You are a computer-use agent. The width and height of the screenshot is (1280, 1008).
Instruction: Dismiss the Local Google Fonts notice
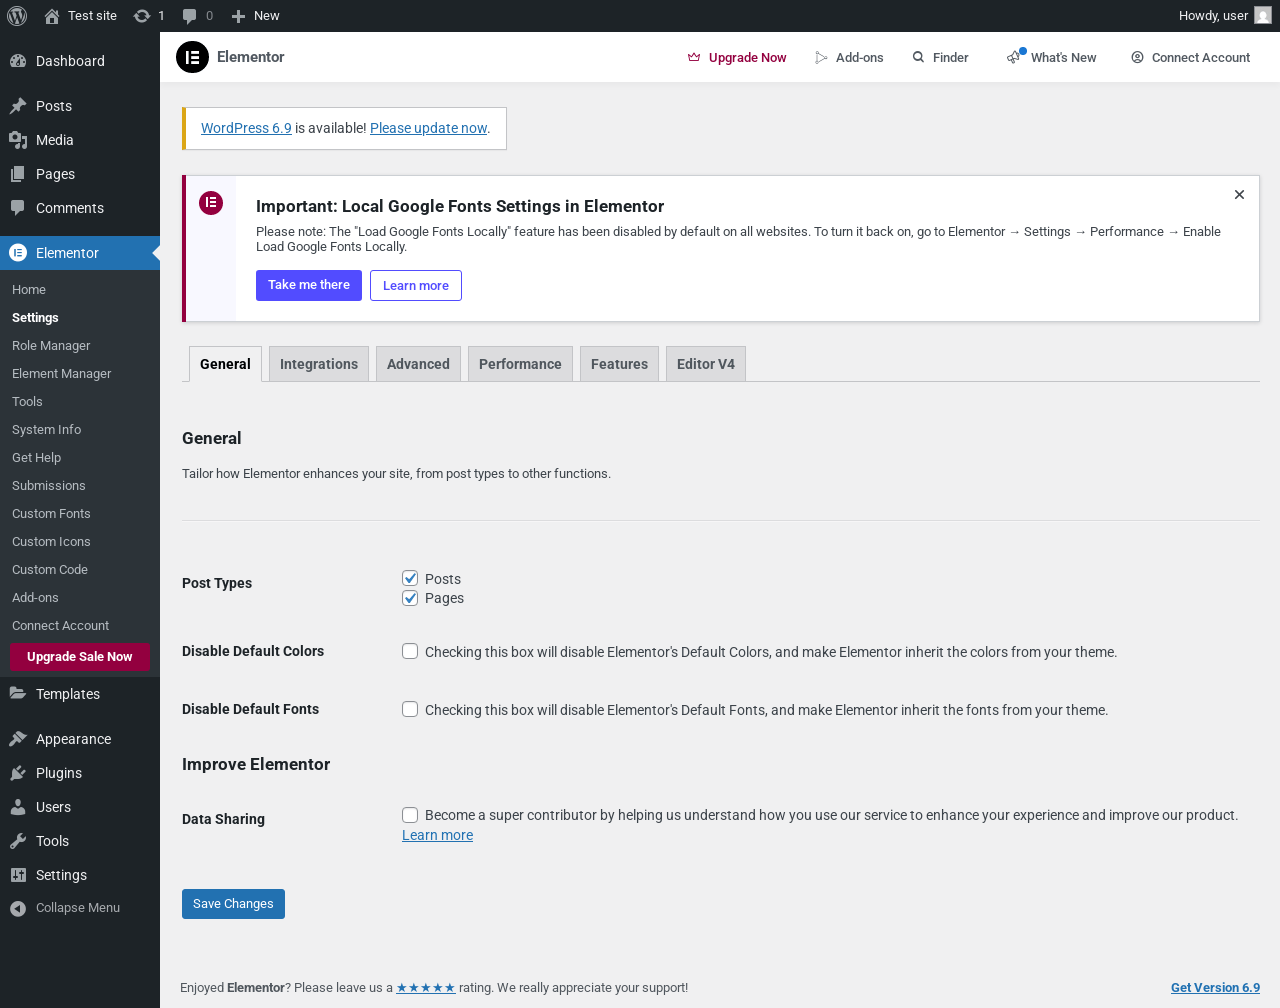1239,195
